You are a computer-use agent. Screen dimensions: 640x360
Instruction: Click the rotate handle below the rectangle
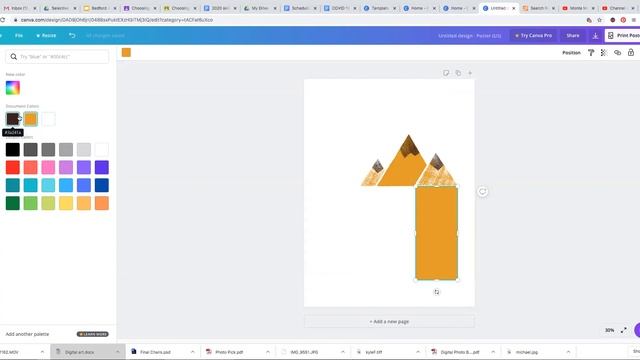point(437,292)
